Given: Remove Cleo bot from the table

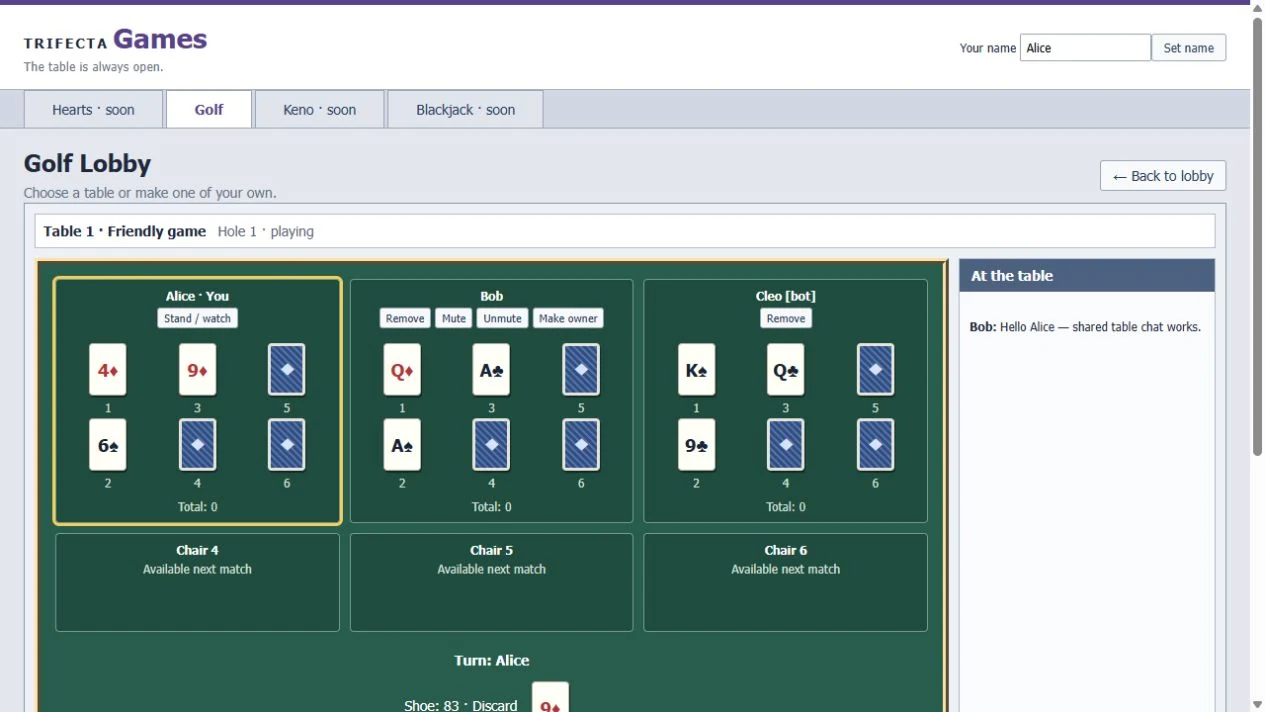Looking at the screenshot, I should click(x=786, y=318).
